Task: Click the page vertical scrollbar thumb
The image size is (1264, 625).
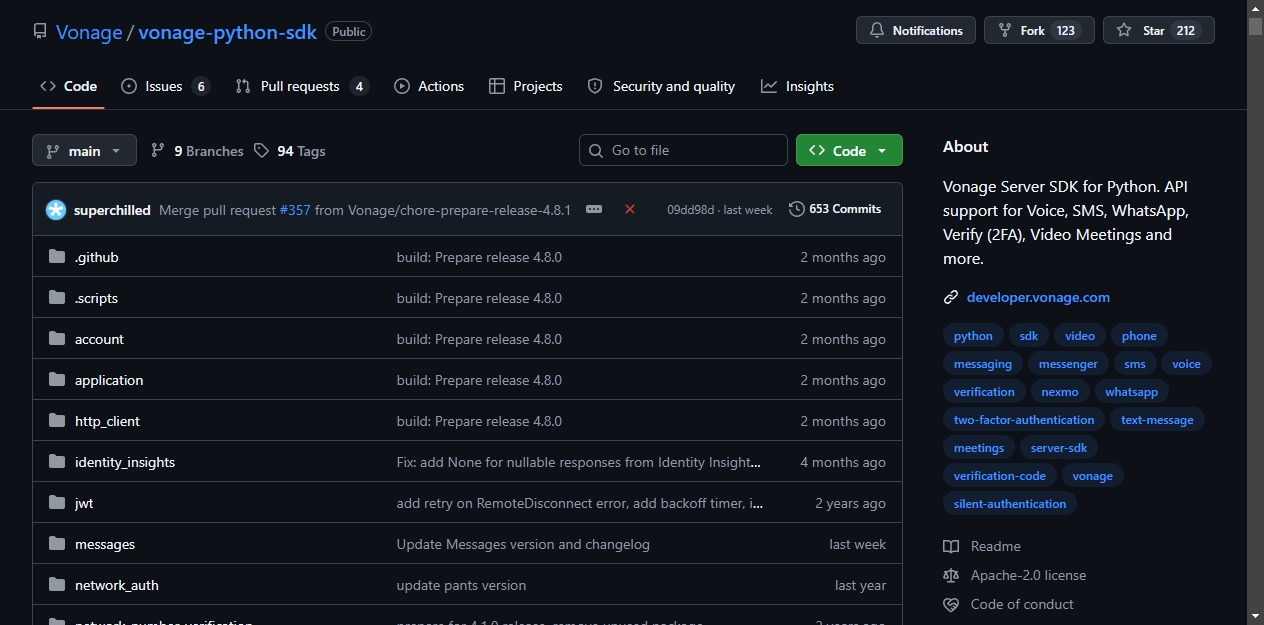Action: click(1255, 26)
